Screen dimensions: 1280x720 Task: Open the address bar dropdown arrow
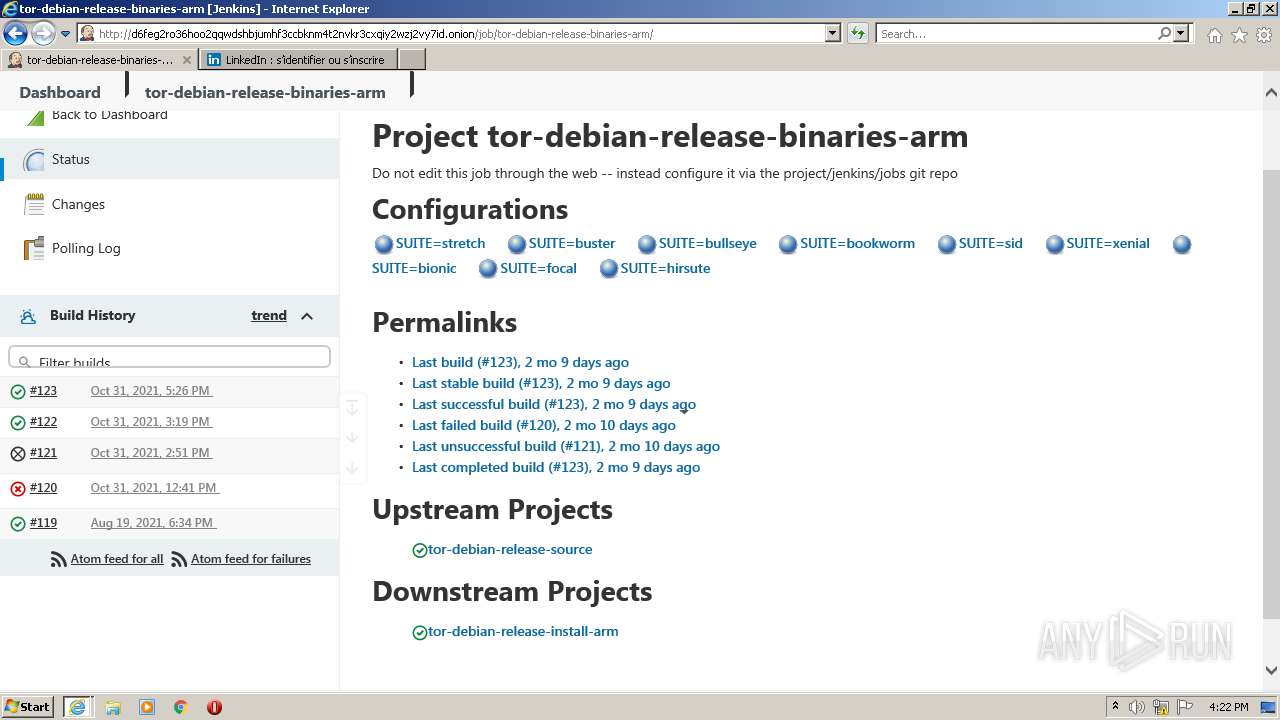coord(832,34)
